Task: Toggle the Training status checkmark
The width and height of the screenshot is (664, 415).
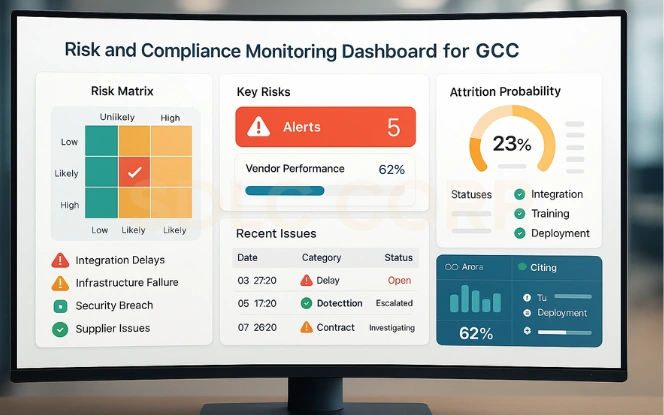Action: [x=519, y=213]
